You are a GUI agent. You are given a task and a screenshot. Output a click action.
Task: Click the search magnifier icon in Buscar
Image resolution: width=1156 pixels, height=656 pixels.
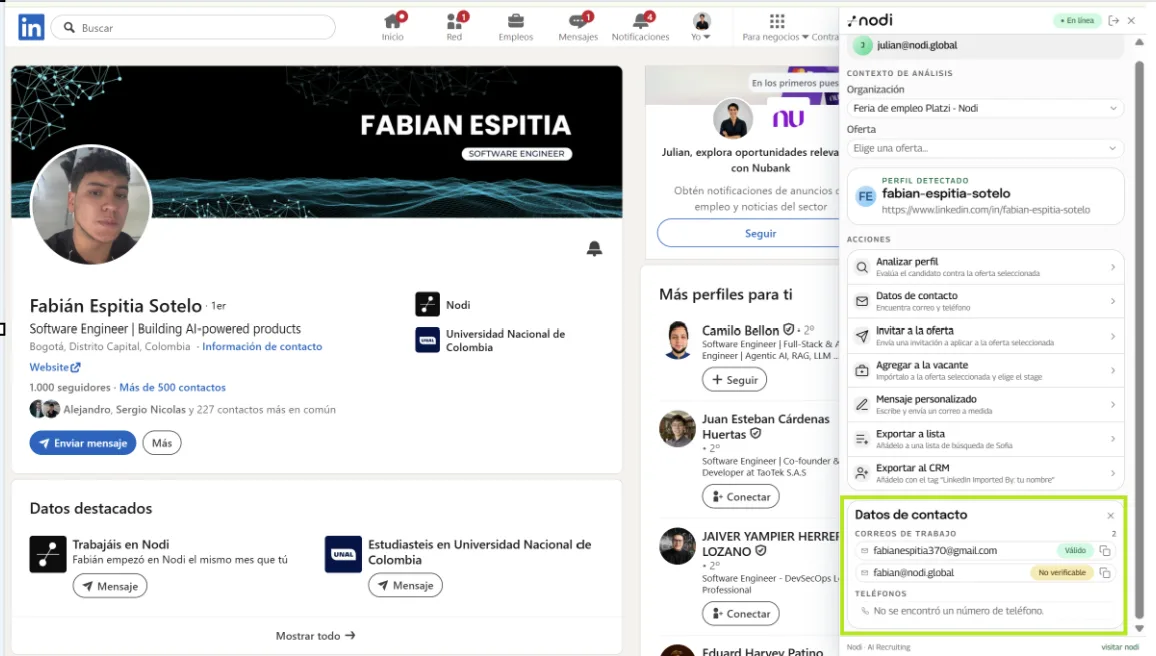69,27
